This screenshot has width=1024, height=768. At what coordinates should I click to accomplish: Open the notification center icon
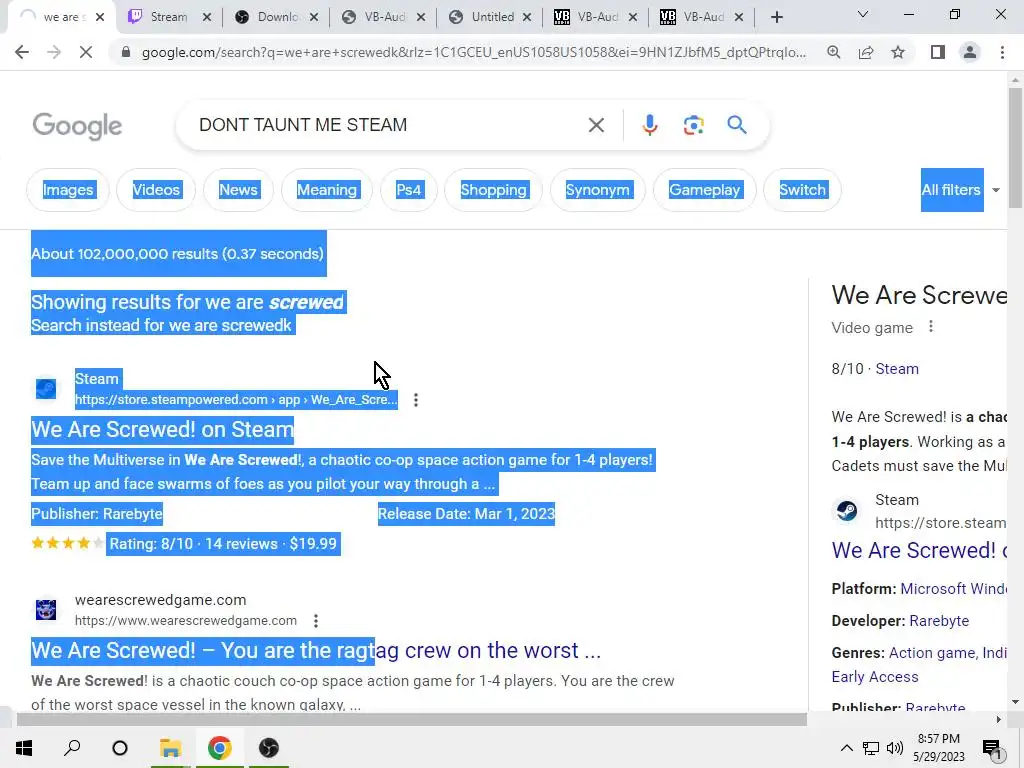[x=993, y=749]
